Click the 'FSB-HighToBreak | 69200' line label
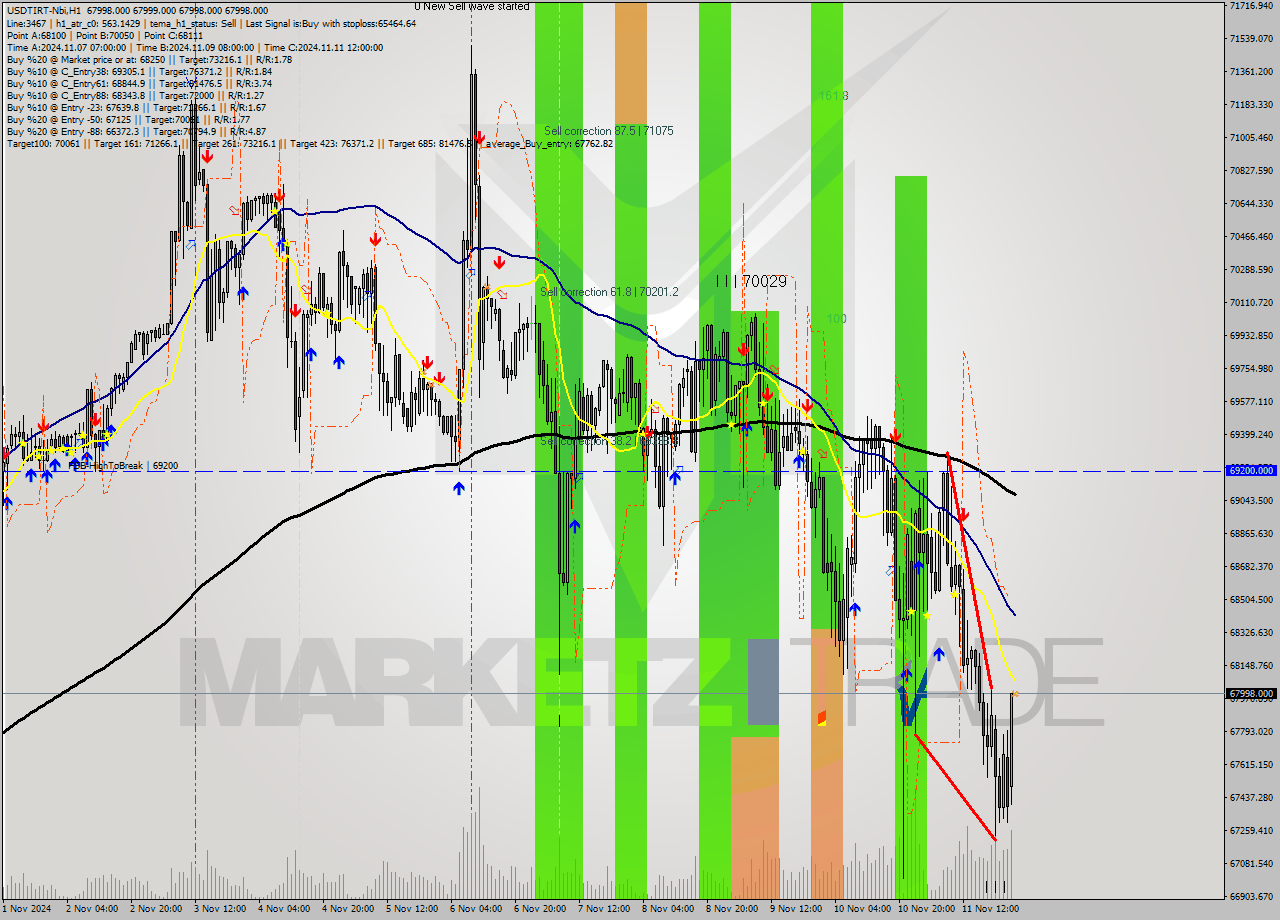1280x920 pixels. 122,466
